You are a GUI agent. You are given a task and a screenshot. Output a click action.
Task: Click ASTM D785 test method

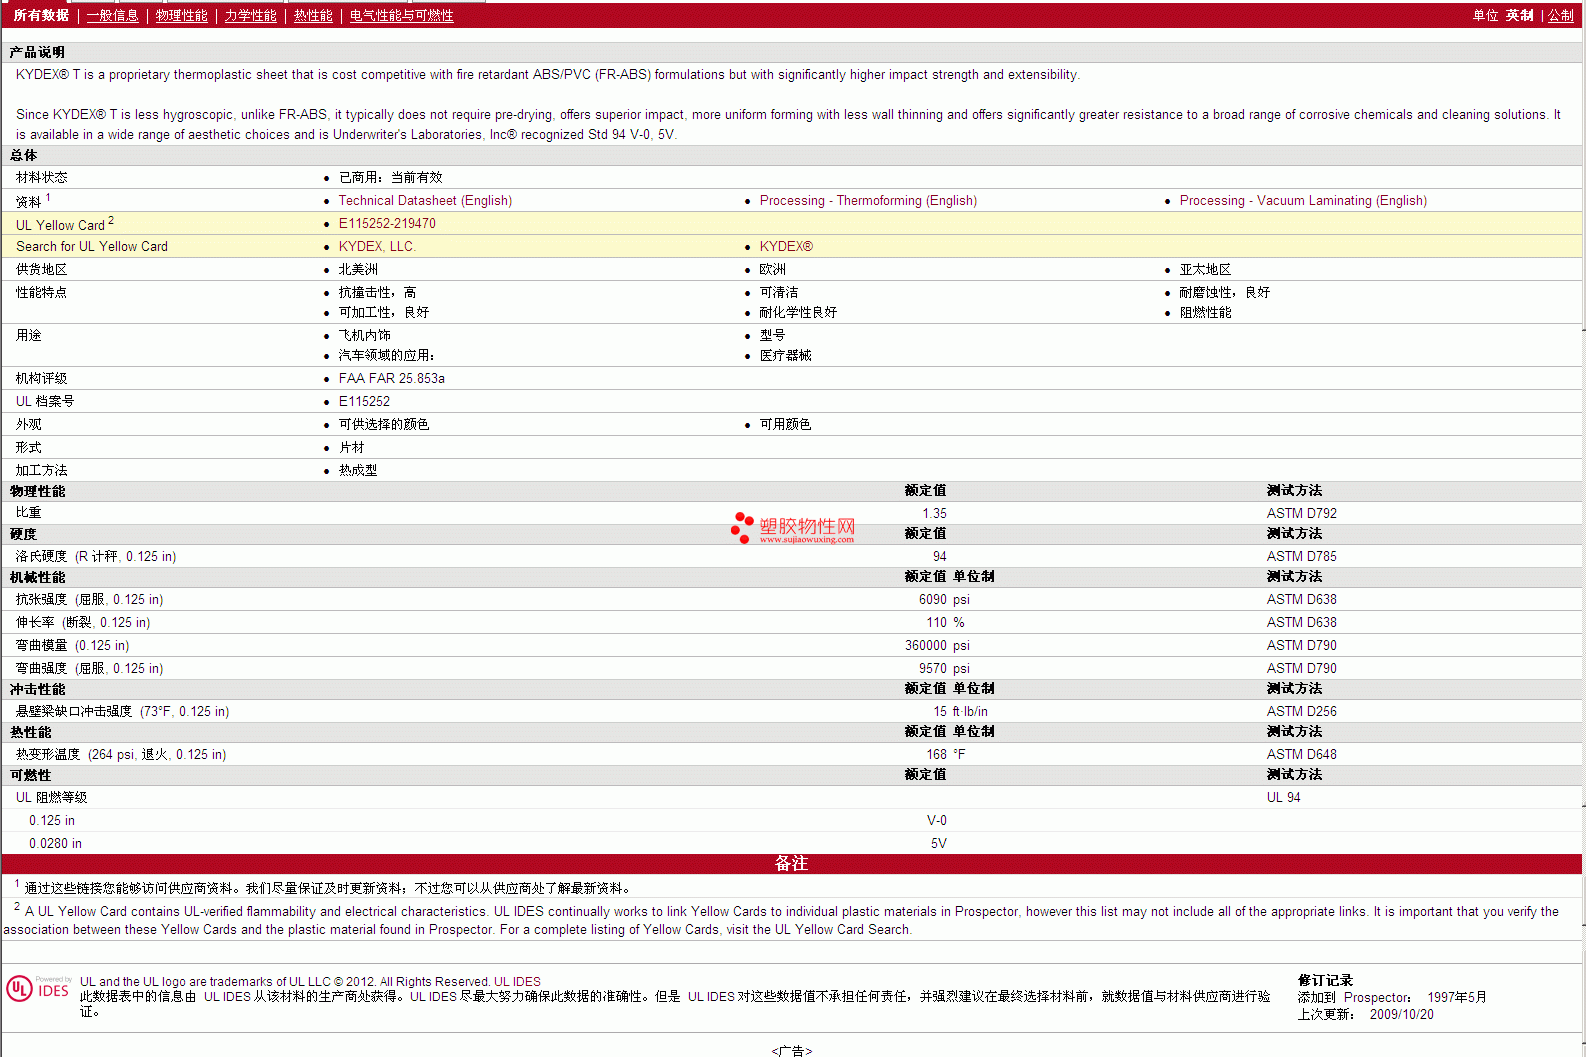[1302, 557]
